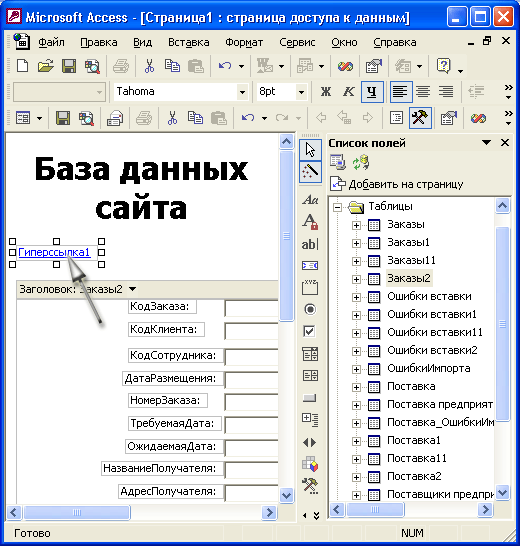Screen dimensions: 520x546
Task: Select the Label tool in toolbox
Action: pyautogui.click(x=310, y=200)
